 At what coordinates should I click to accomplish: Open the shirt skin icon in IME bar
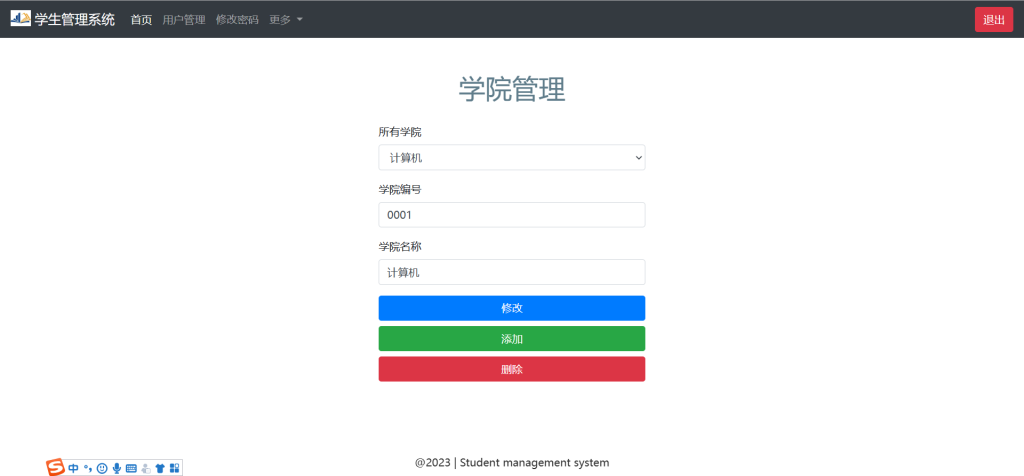pyautogui.click(x=160, y=468)
